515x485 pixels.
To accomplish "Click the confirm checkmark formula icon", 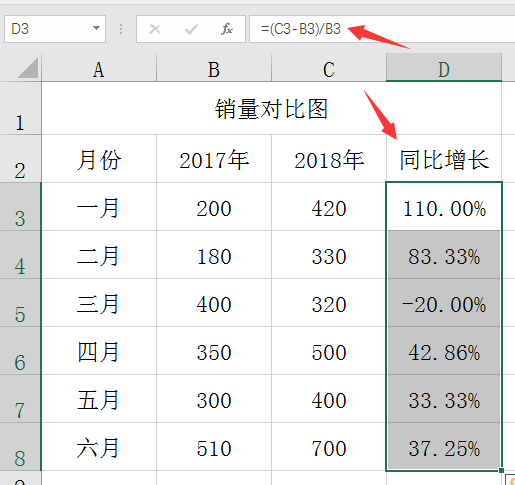I will [191, 29].
